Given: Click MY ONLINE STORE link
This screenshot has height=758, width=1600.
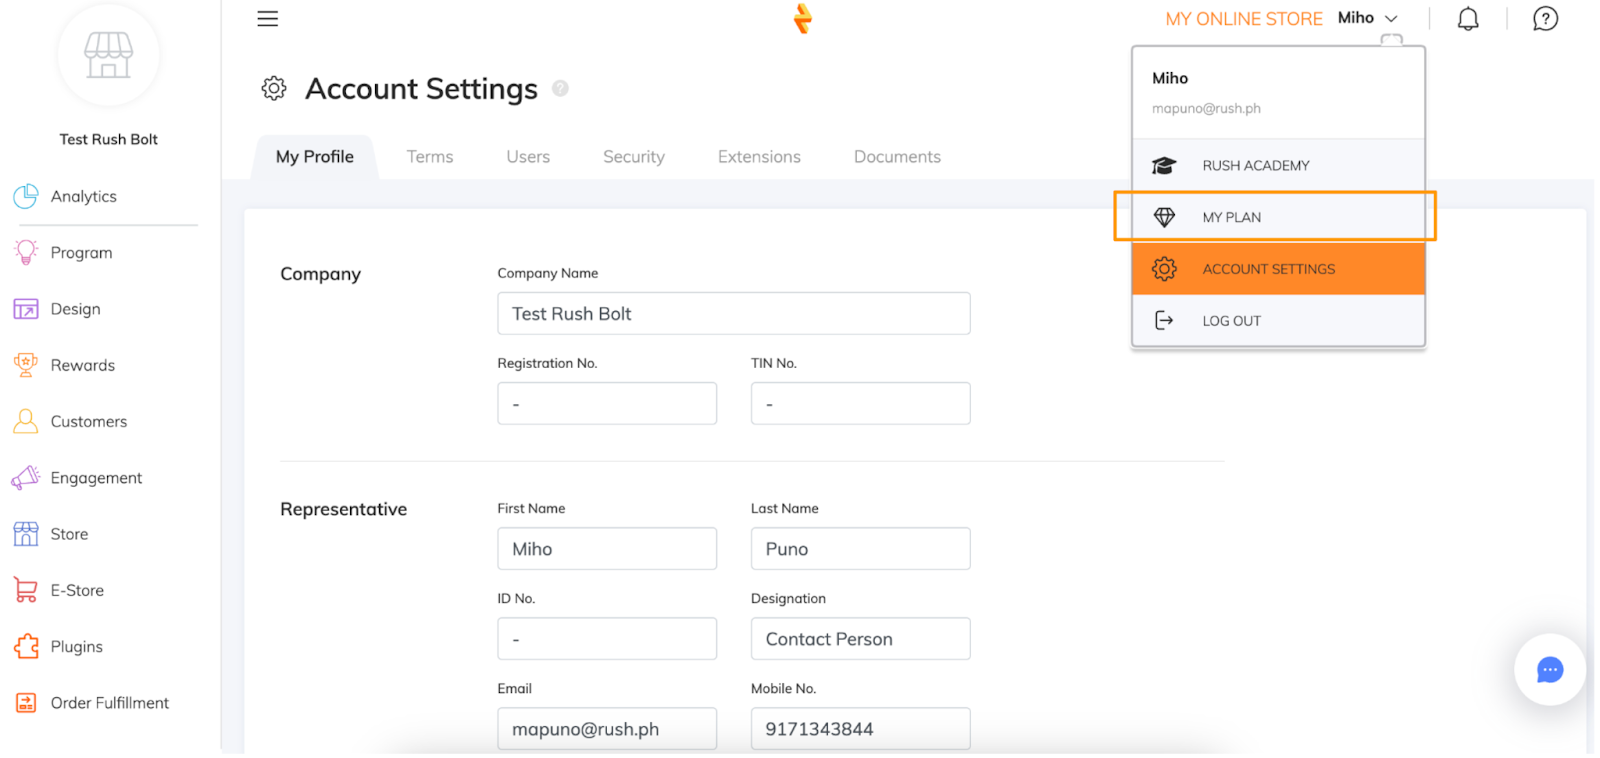Looking at the screenshot, I should pos(1244,19).
